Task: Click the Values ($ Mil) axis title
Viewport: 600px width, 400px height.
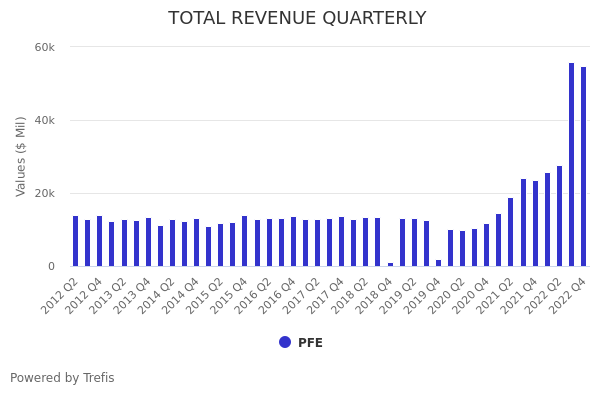Action: pyautogui.click(x=21, y=156)
